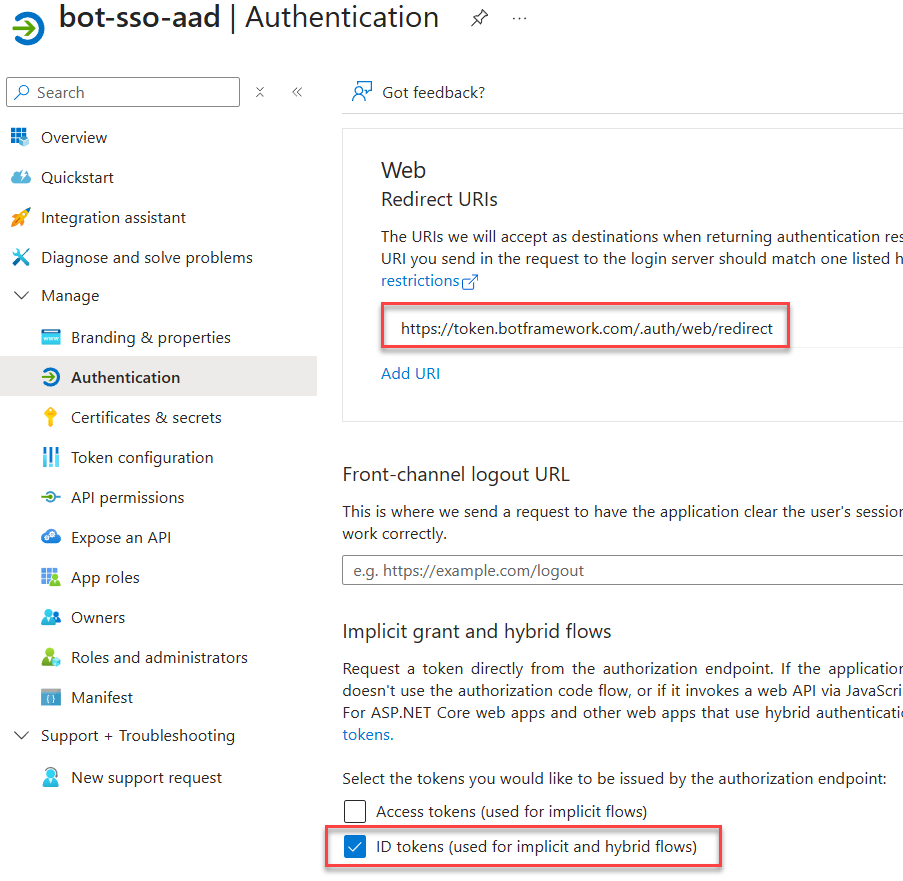Collapse the Support + Troubleshooting section

pos(22,735)
